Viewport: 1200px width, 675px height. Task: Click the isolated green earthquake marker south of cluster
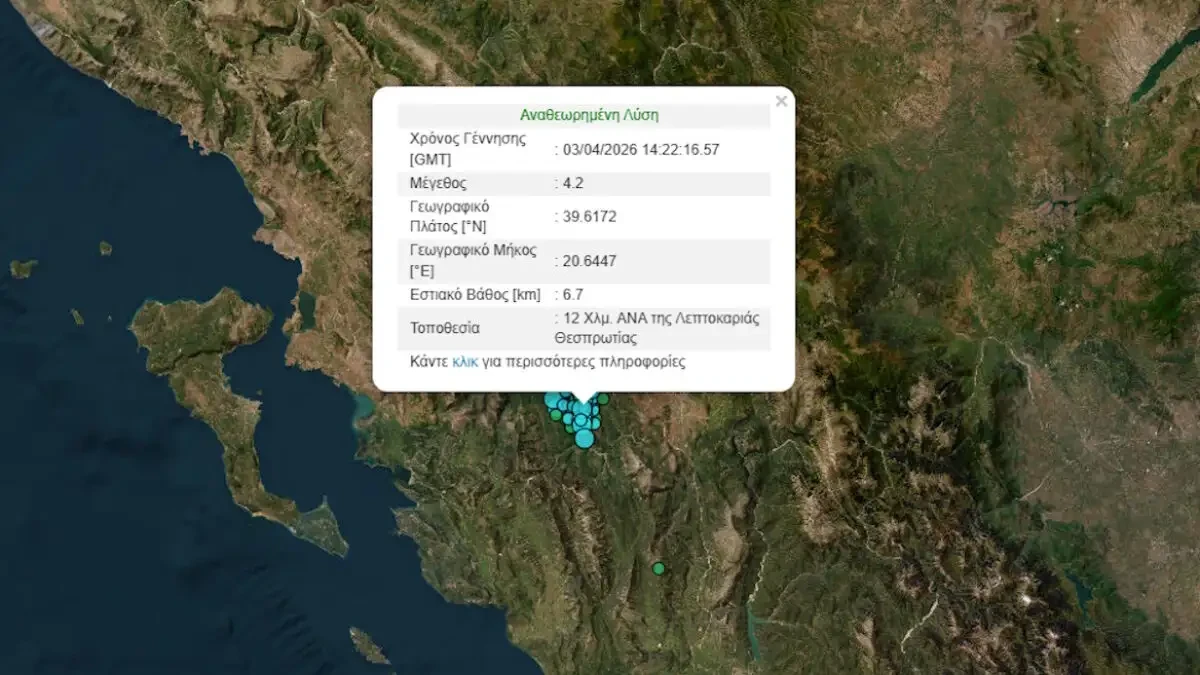[658, 568]
